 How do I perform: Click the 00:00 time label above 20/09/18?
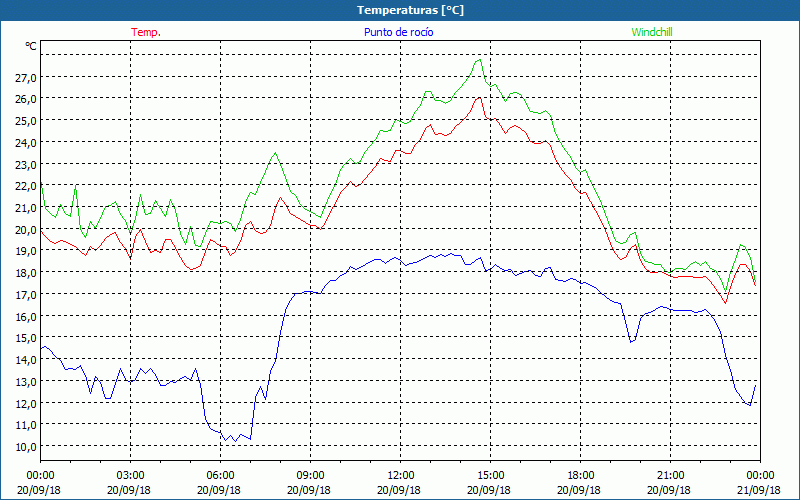point(40,476)
